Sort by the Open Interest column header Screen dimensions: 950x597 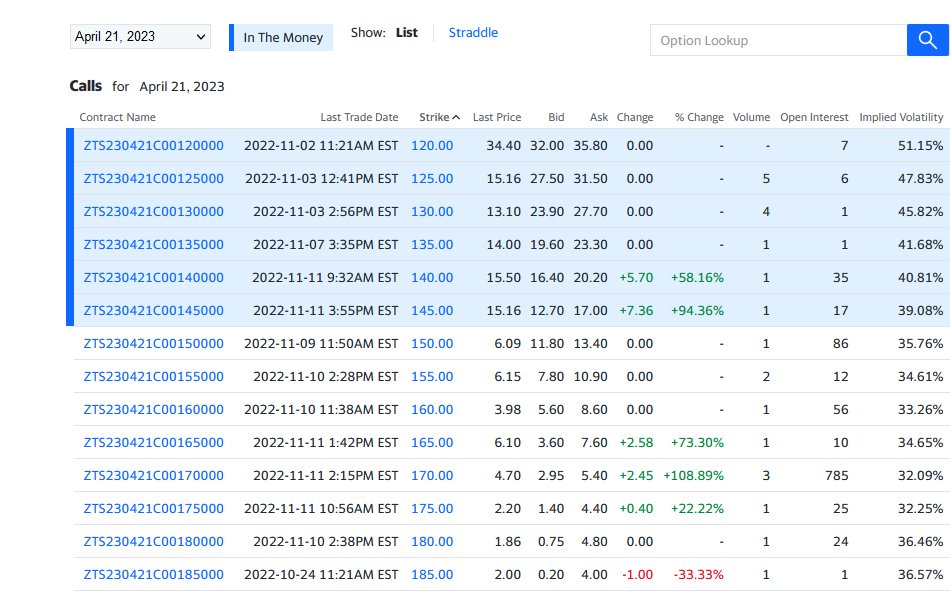click(x=814, y=117)
